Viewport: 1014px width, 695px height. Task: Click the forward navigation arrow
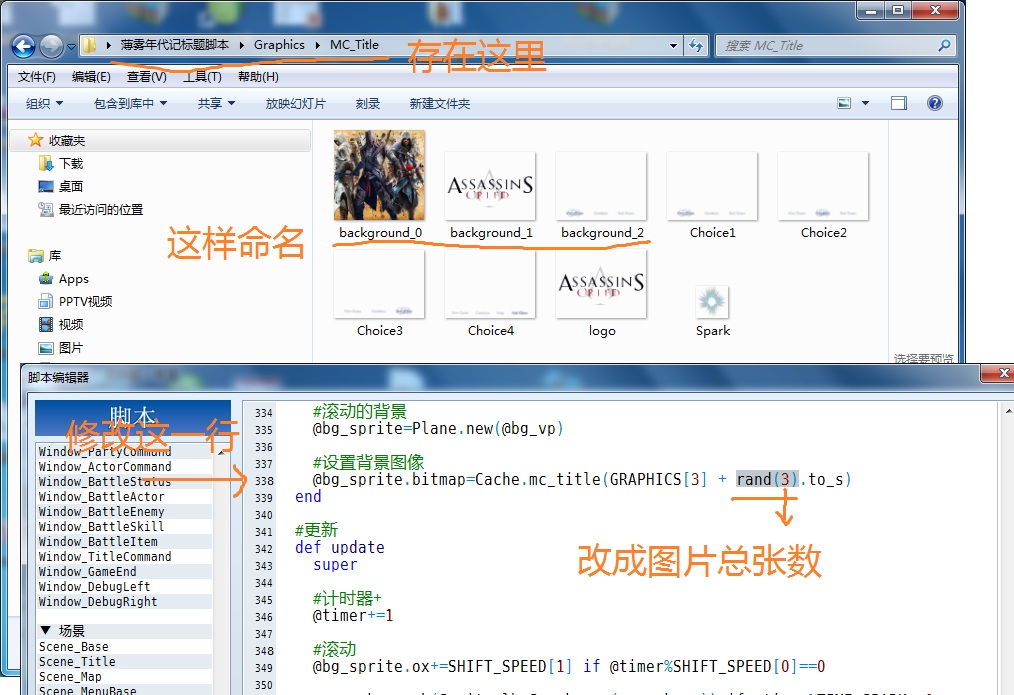51,46
